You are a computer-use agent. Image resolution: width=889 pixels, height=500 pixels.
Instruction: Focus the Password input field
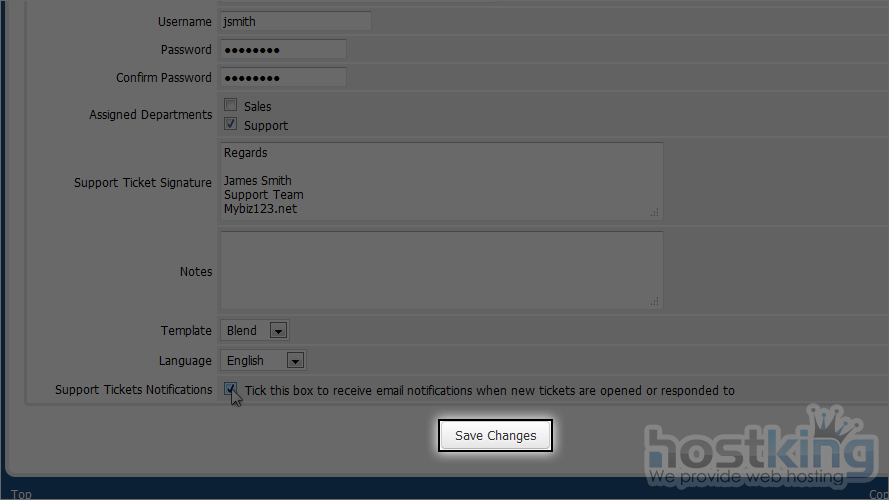click(x=283, y=49)
